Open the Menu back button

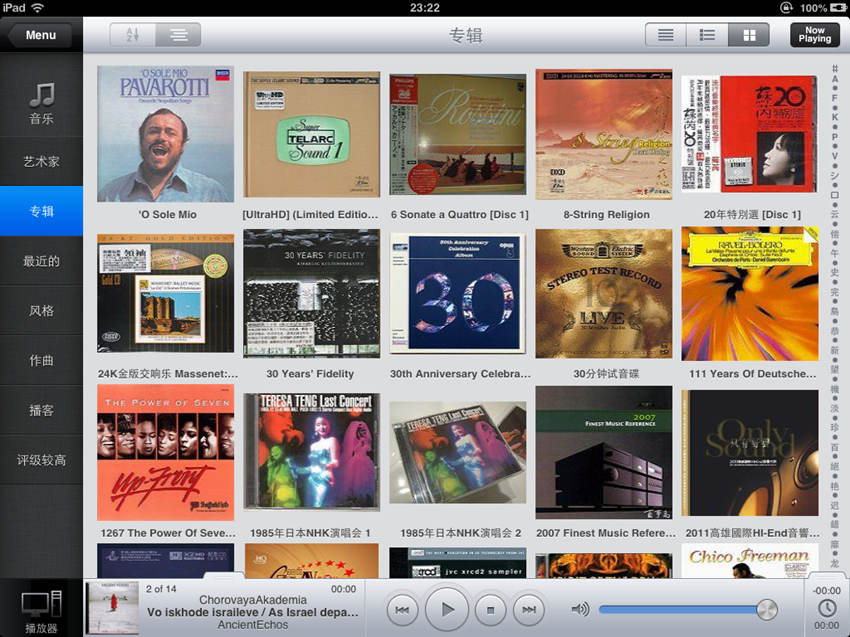pyautogui.click(x=41, y=35)
